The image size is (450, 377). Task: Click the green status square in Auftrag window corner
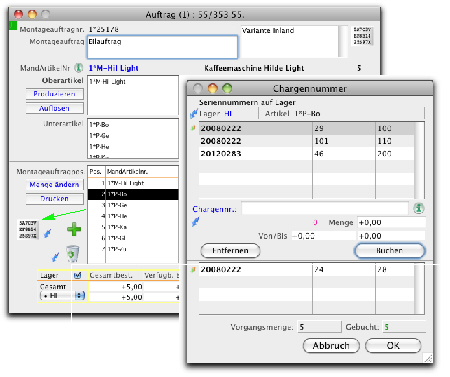point(13,25)
